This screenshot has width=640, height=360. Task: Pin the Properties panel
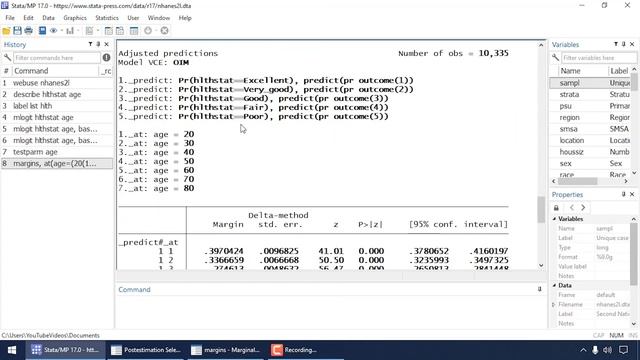(x=623, y=194)
